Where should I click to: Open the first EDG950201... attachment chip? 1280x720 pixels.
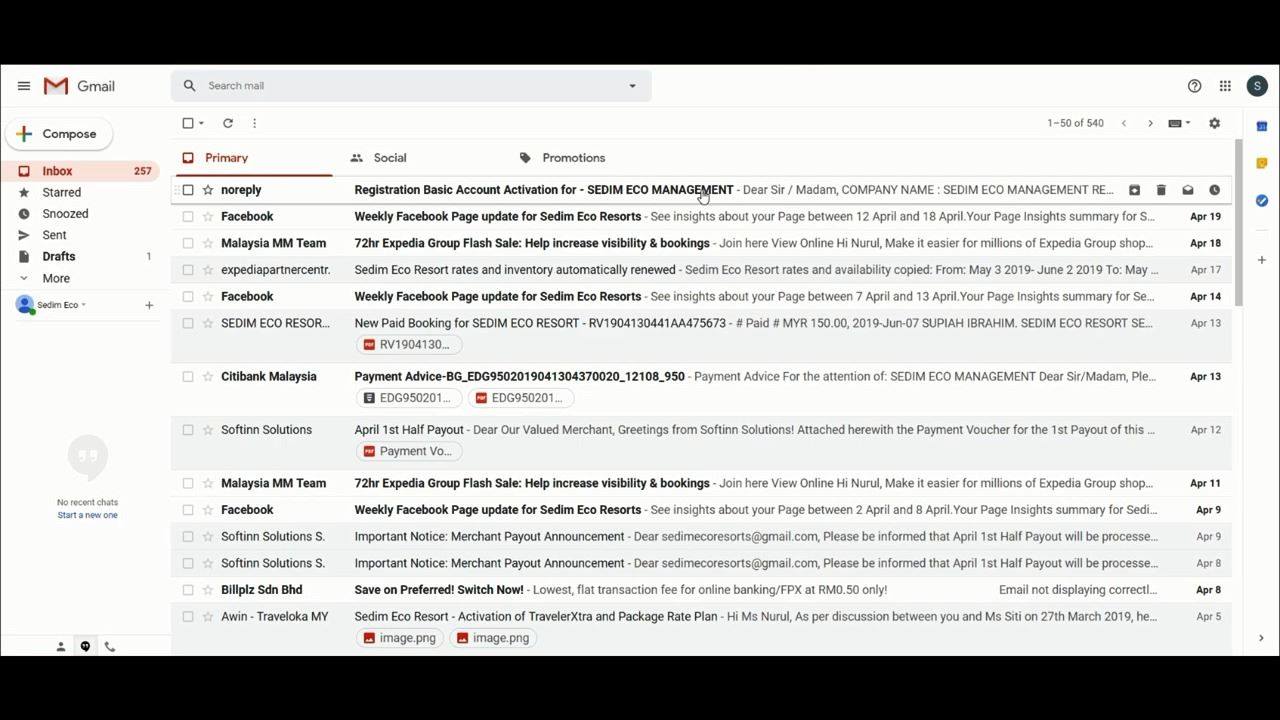[409, 398]
